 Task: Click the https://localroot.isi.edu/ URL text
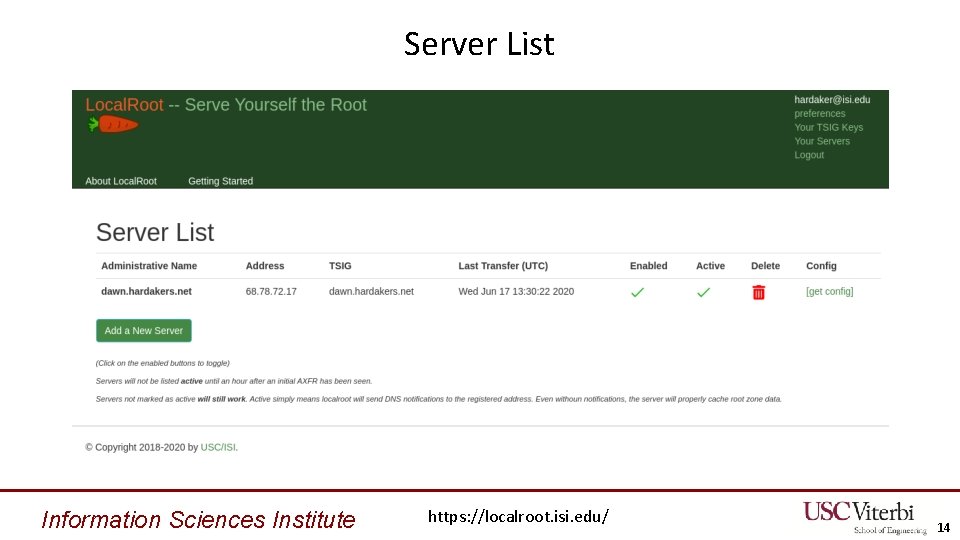(518, 517)
